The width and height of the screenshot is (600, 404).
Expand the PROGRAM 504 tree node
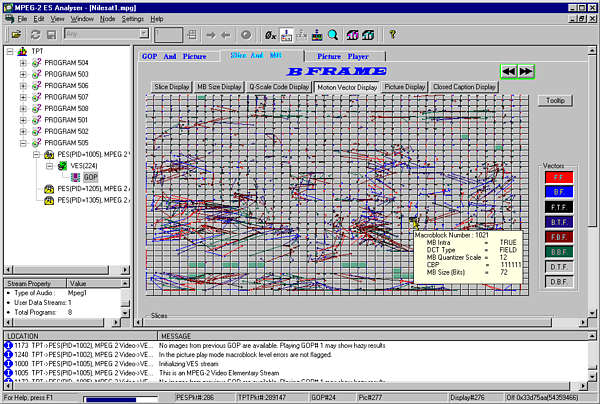tap(23, 63)
